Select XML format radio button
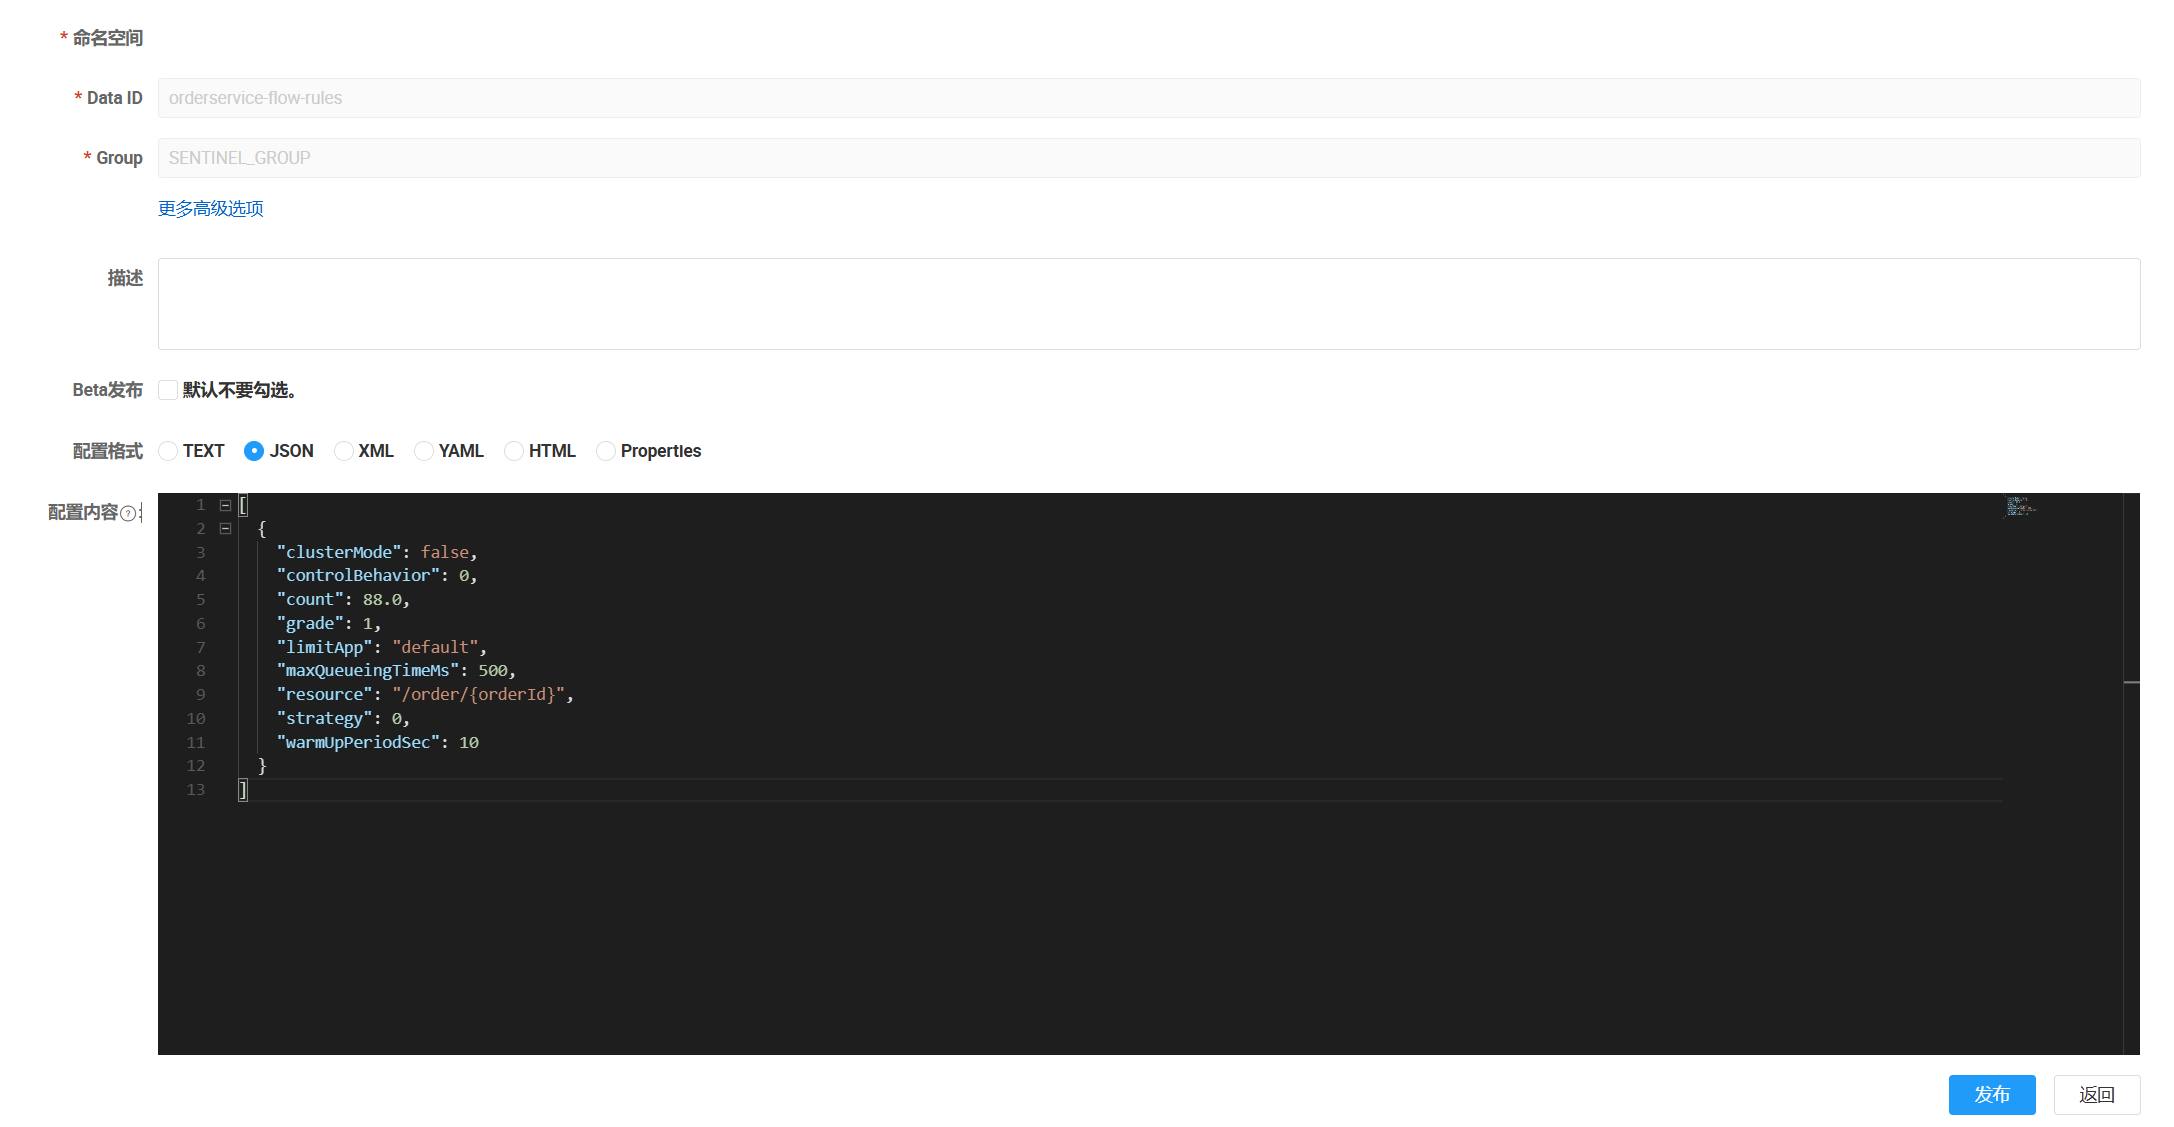The height and width of the screenshot is (1127, 2174). click(x=344, y=451)
